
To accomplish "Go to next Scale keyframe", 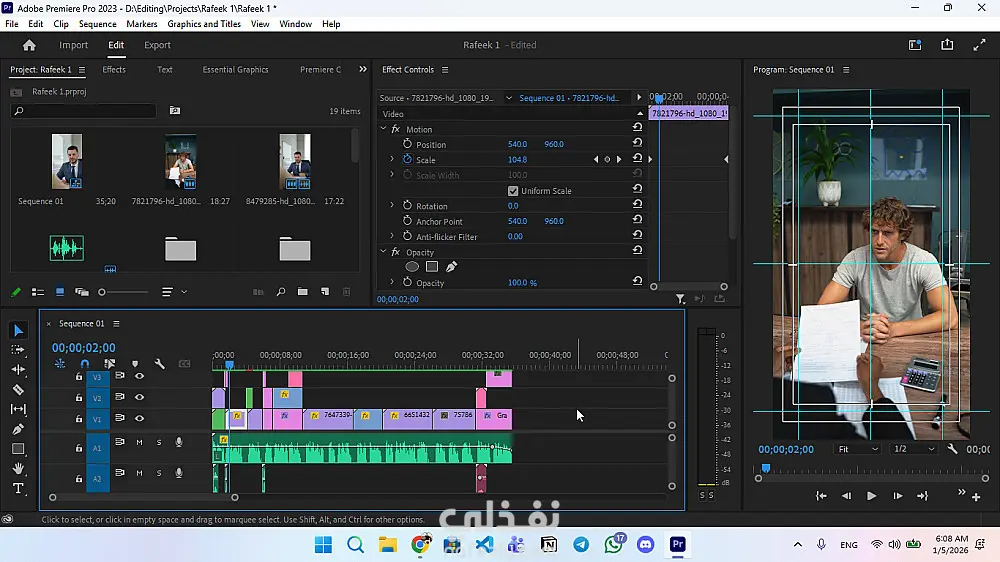I will tap(619, 159).
